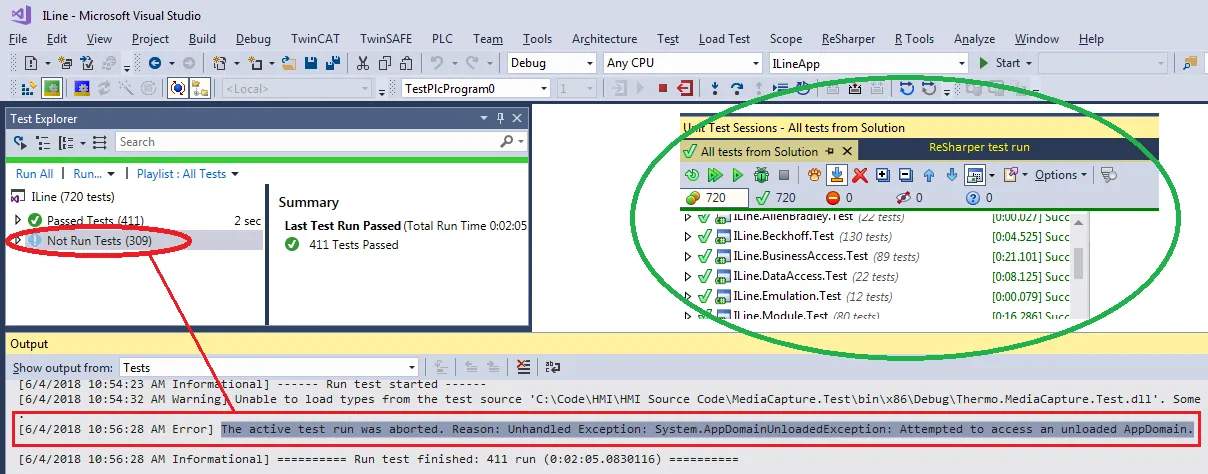The image size is (1208, 474).
Task: Toggle ReSharper Track Running Test button
Action: pos(837,175)
